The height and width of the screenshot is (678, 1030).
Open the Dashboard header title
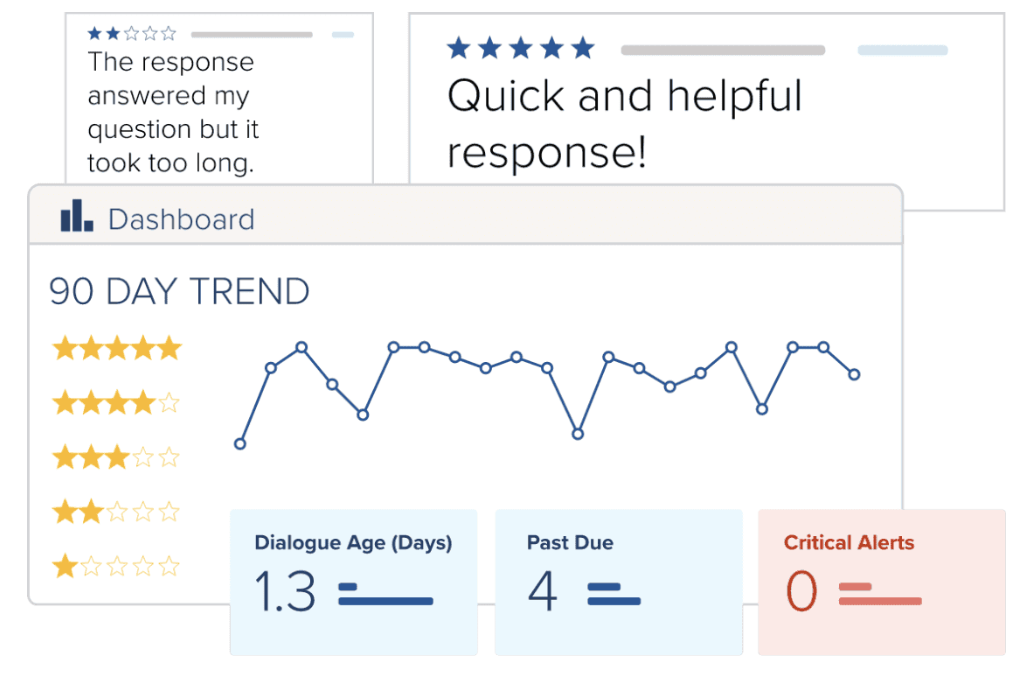(181, 219)
